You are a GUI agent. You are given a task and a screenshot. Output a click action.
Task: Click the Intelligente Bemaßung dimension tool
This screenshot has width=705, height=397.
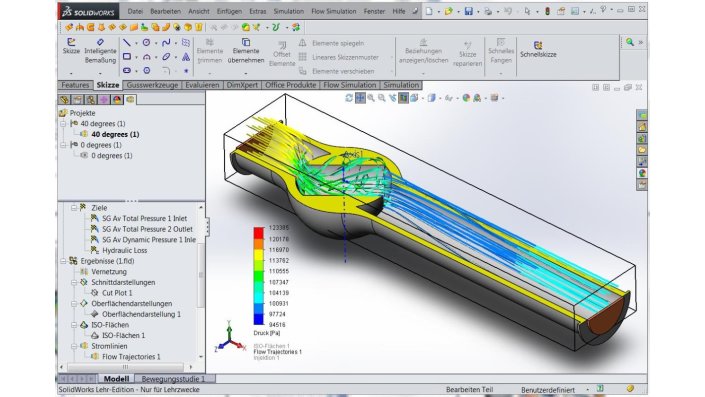pos(100,51)
